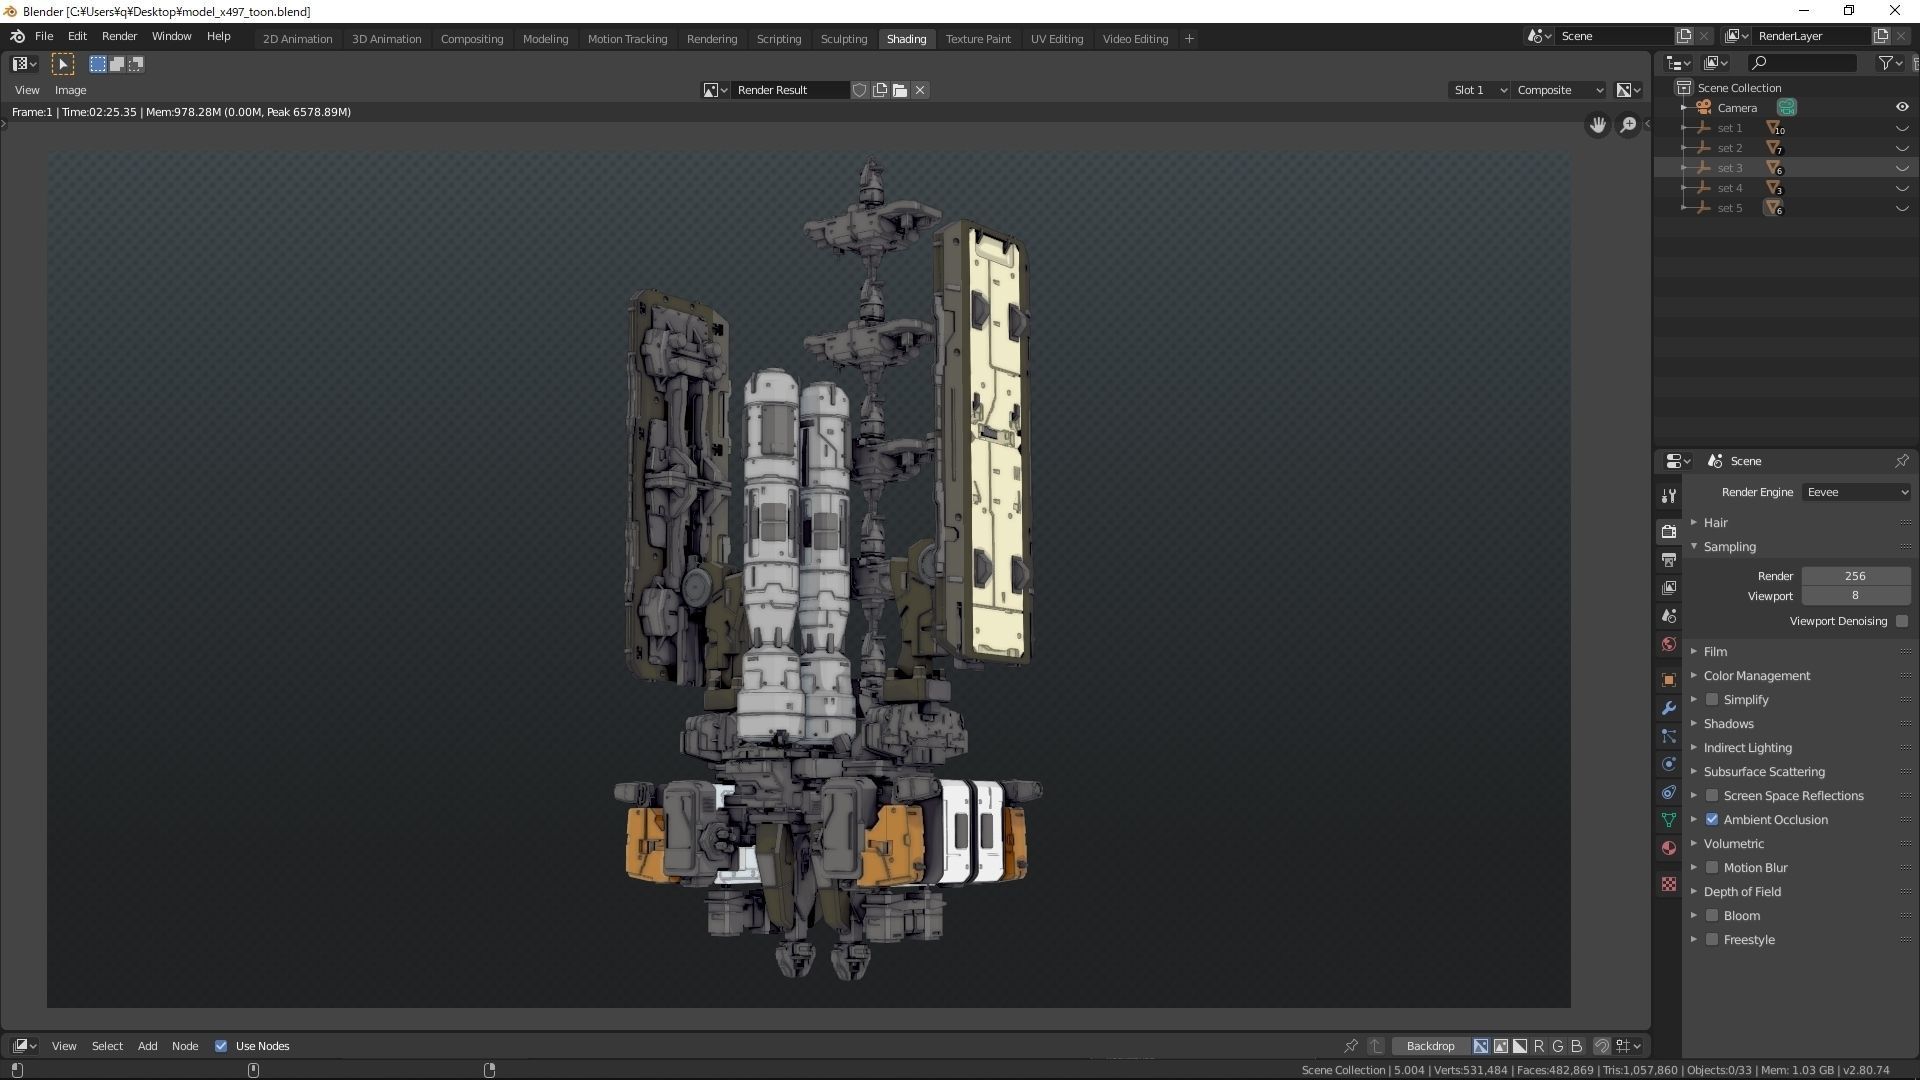Click the Render samples value field

1854,576
